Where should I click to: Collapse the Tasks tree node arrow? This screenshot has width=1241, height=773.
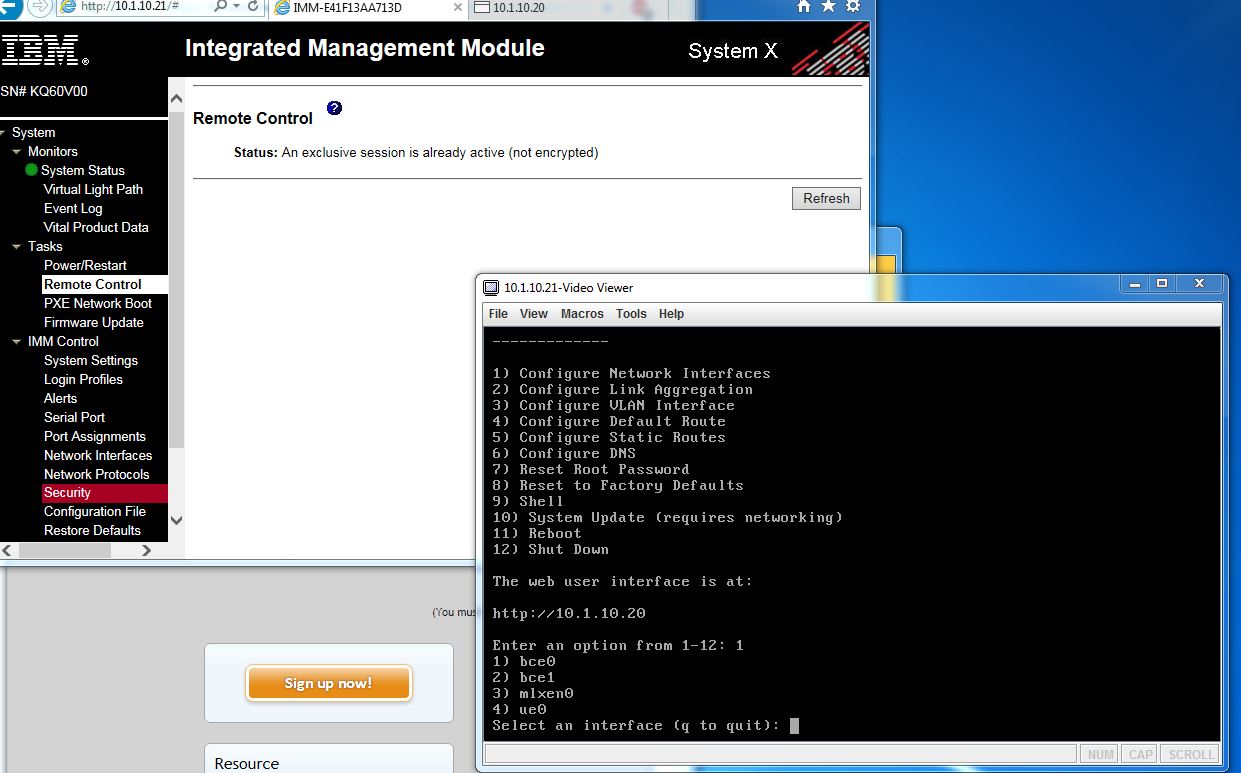coord(17,247)
